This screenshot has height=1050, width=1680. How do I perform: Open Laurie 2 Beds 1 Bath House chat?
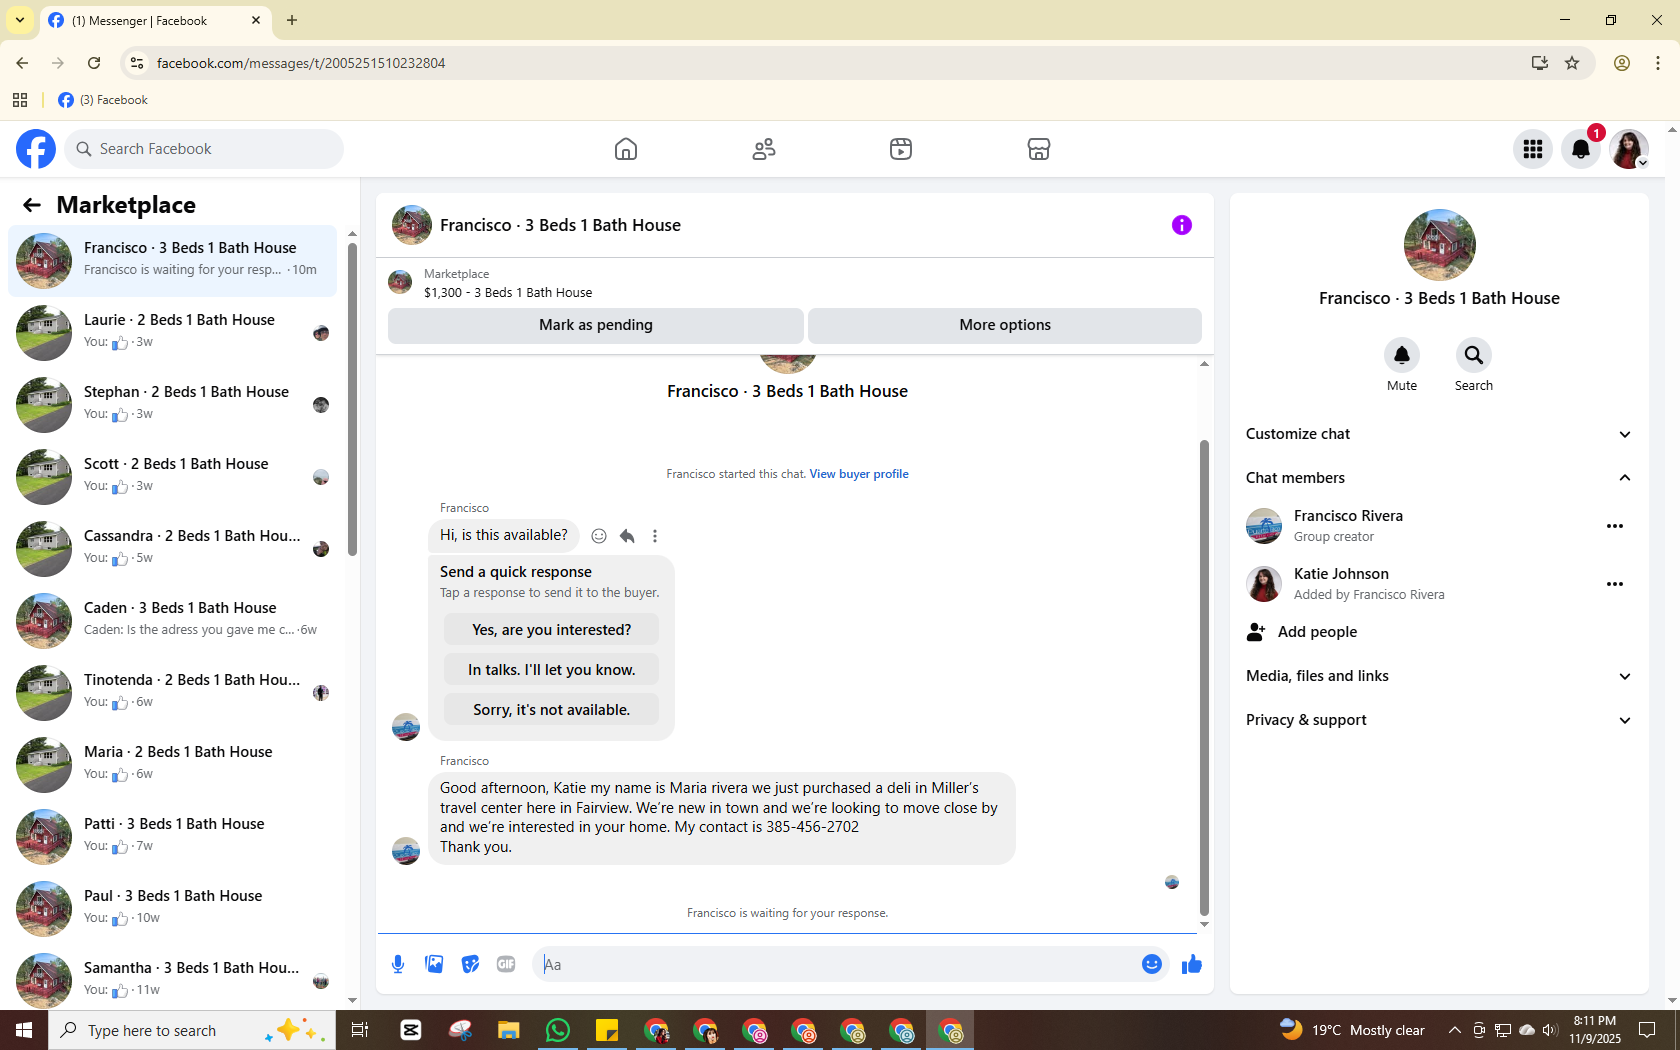click(x=173, y=333)
